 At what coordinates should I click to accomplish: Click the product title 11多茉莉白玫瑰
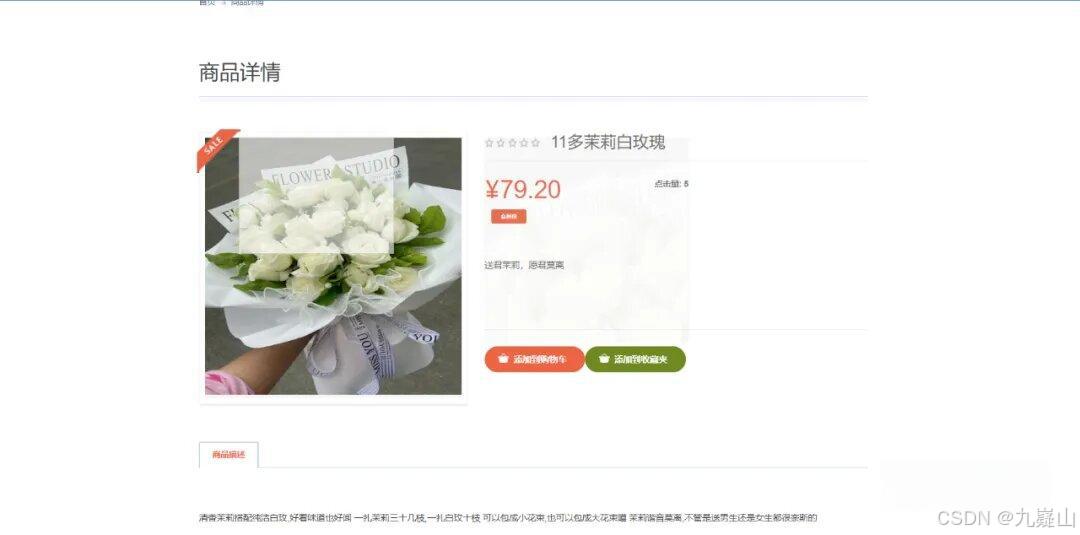pyautogui.click(x=608, y=143)
